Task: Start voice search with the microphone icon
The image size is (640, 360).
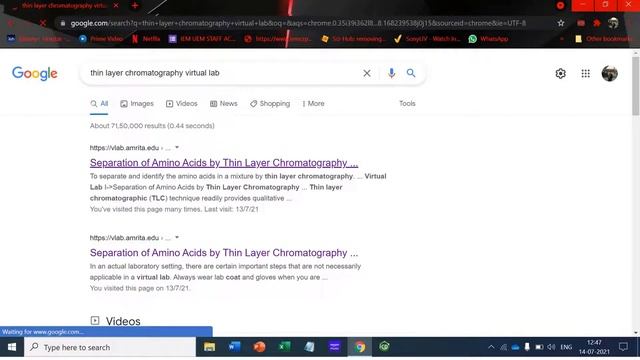Action: (x=391, y=73)
